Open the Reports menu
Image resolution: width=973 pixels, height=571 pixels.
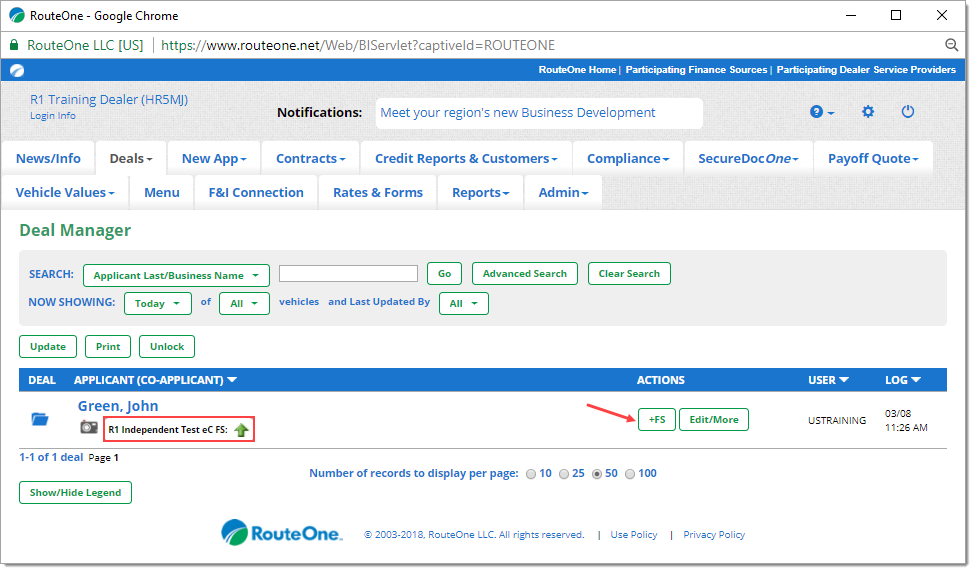pos(480,192)
